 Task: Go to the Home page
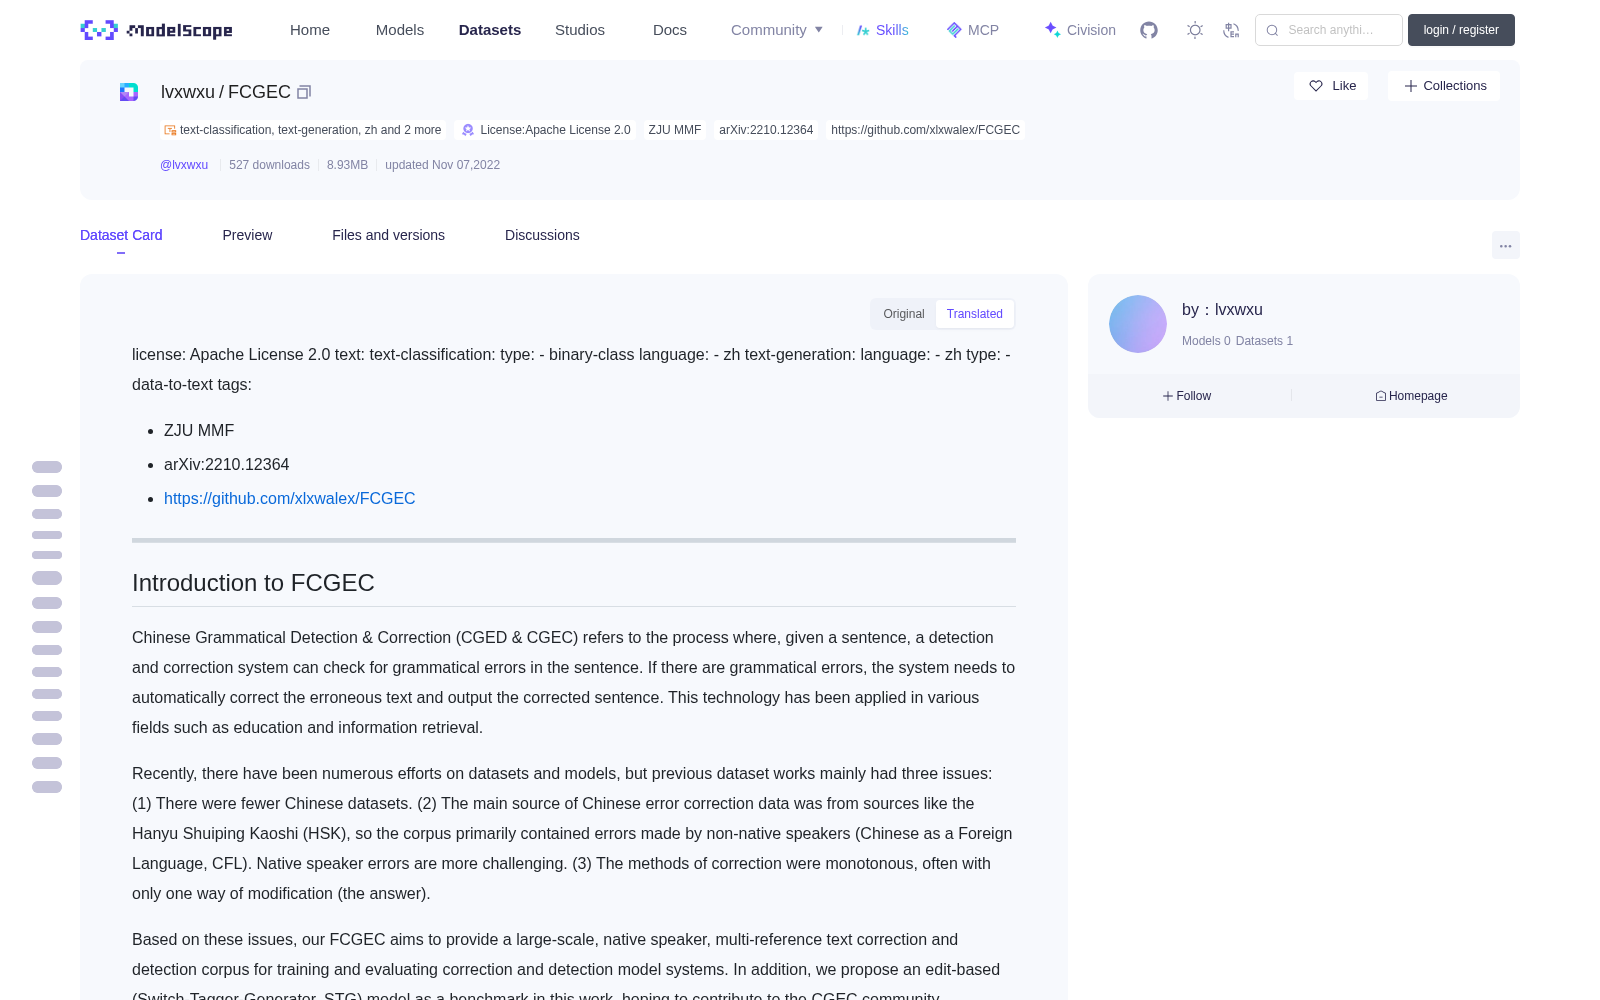tap(310, 30)
